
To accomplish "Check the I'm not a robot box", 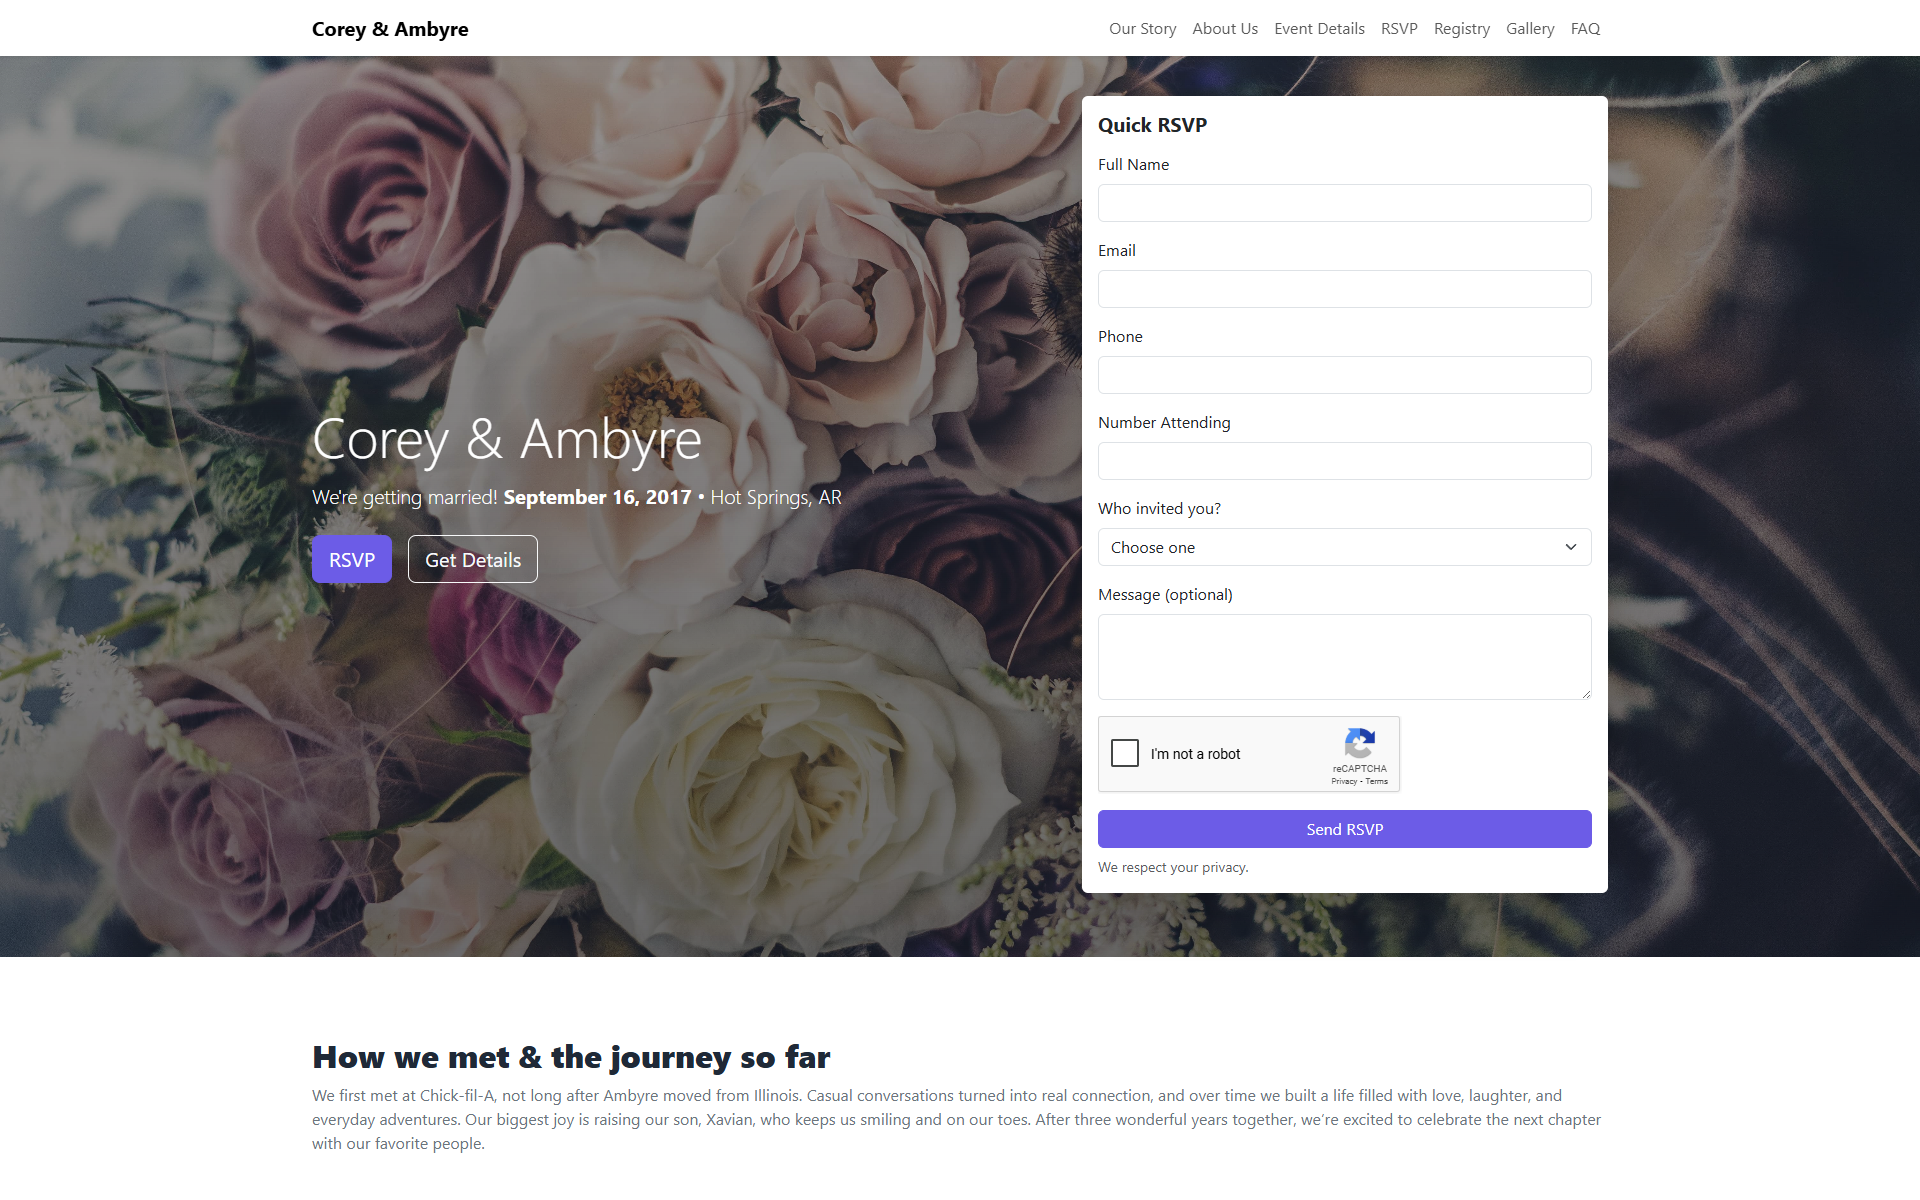I will coord(1125,753).
